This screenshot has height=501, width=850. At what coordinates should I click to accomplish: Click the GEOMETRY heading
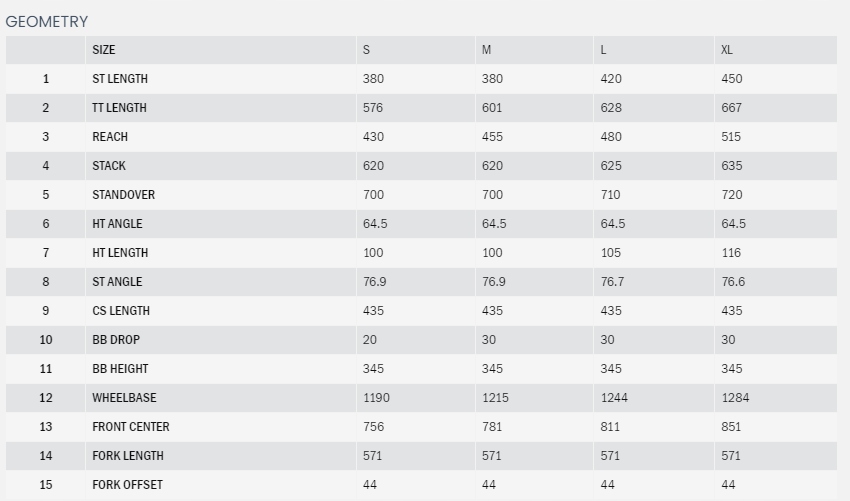[x=47, y=21]
